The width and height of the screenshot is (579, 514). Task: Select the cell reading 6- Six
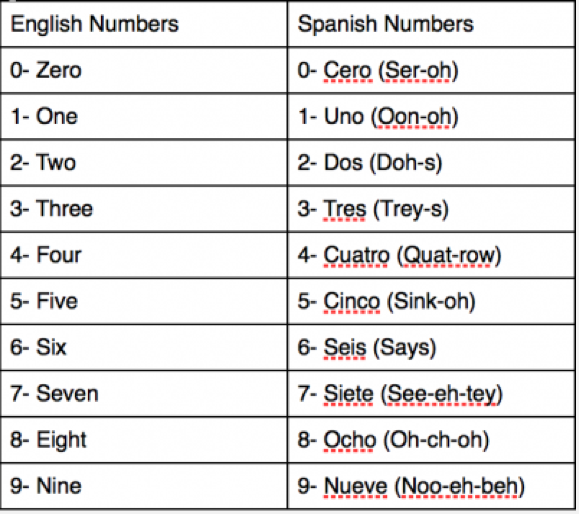pyautogui.click(x=144, y=347)
